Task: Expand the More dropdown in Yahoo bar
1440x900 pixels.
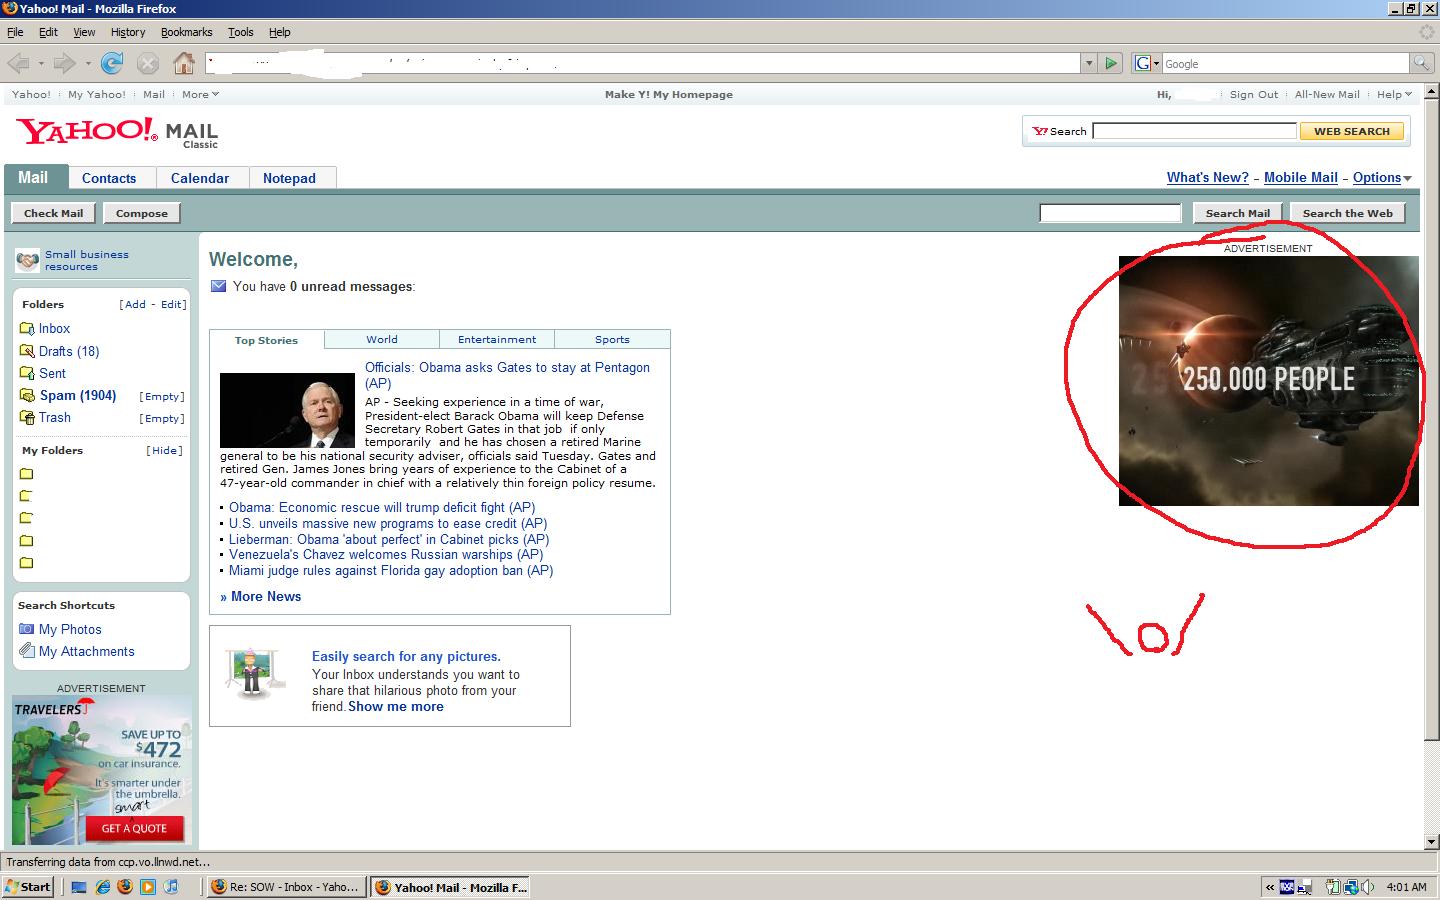Action: point(215,95)
